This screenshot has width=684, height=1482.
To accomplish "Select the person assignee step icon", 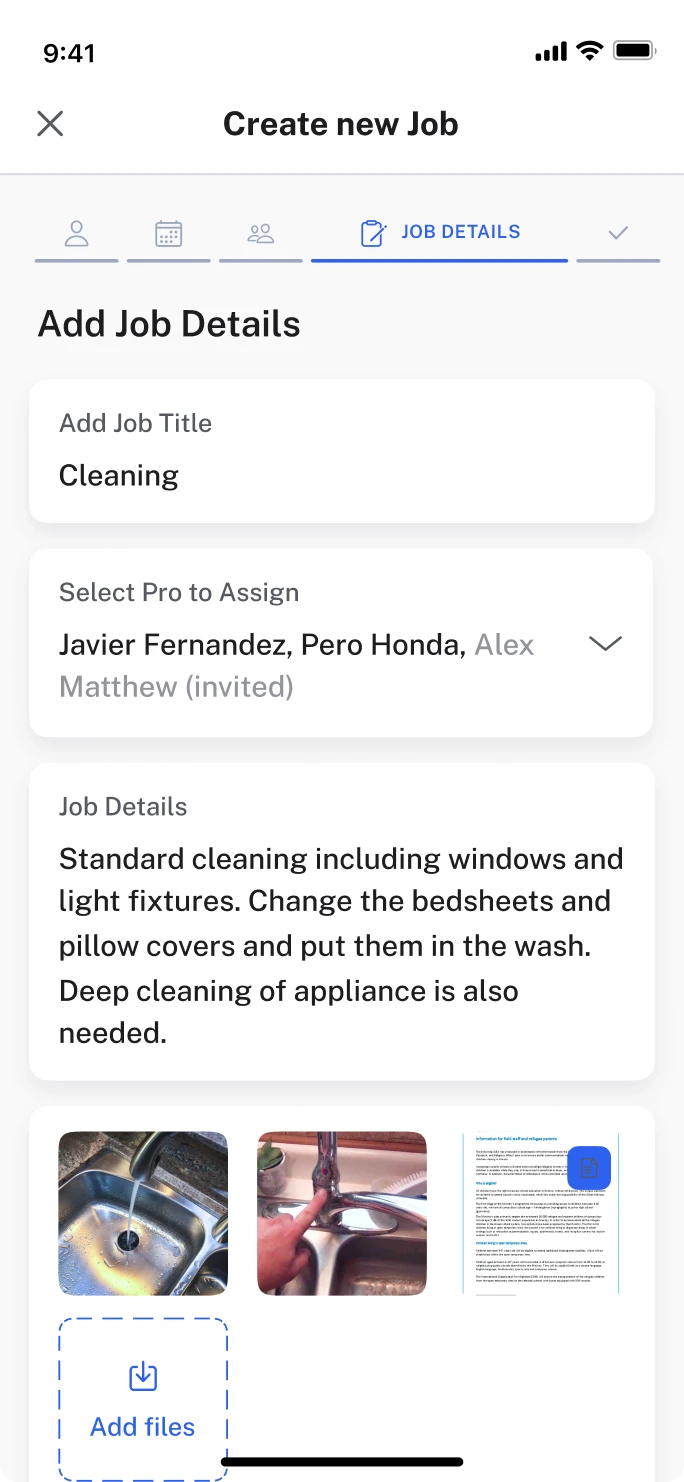I will point(76,232).
